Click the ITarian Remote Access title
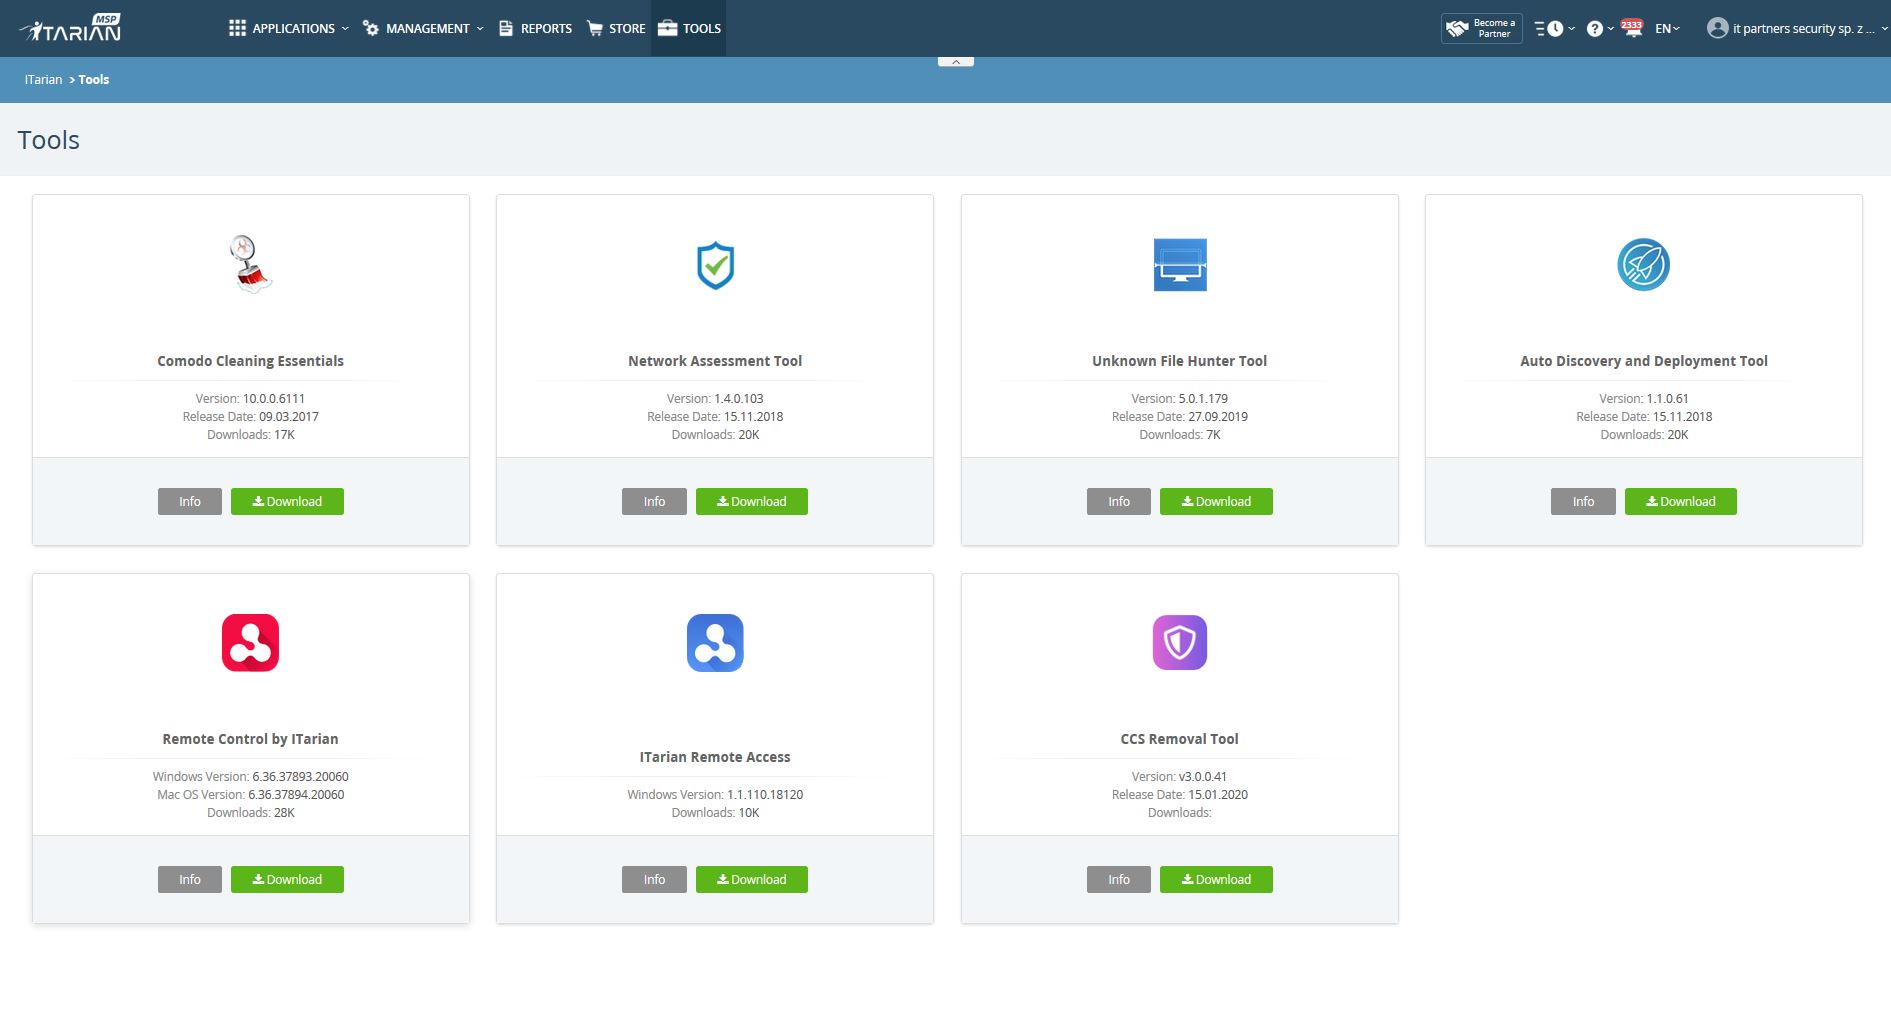The image size is (1891, 1009). (715, 757)
